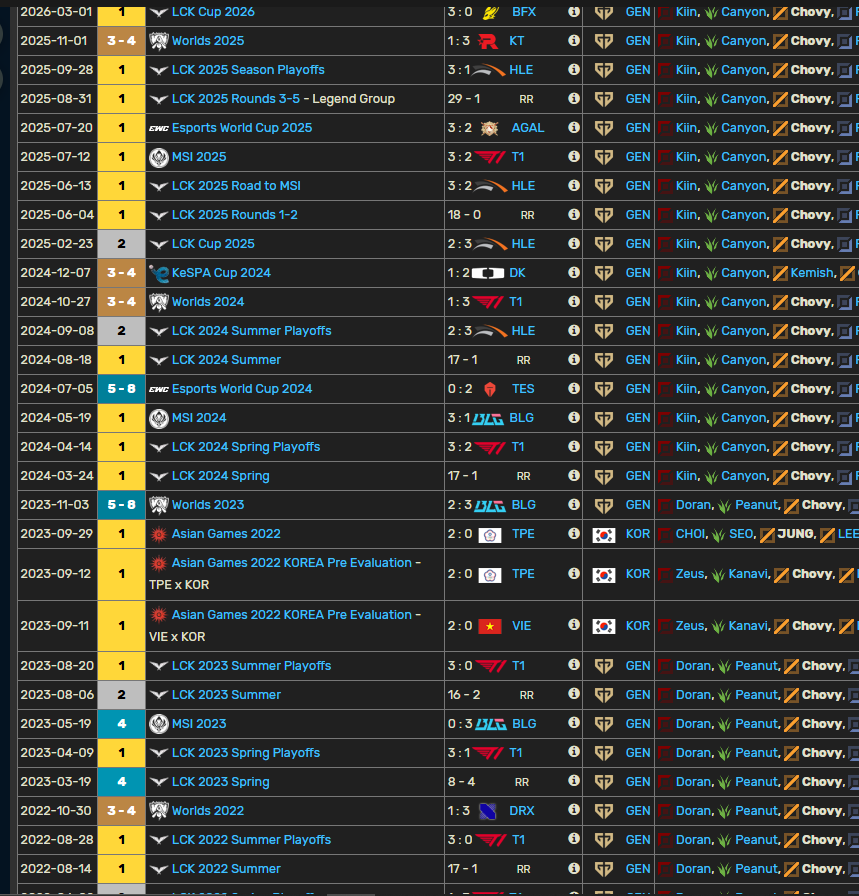Screen dimensions: 859x896
Task: Click the AGAL team logo
Action: [x=489, y=128]
